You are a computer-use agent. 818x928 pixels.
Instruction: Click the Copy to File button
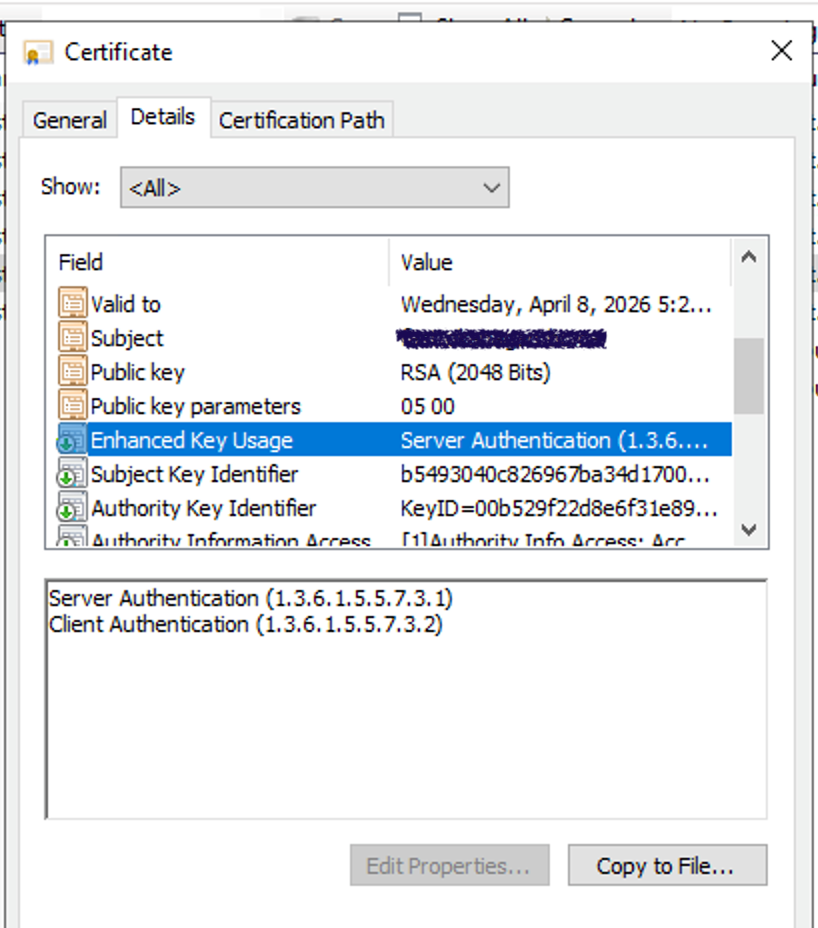666,866
